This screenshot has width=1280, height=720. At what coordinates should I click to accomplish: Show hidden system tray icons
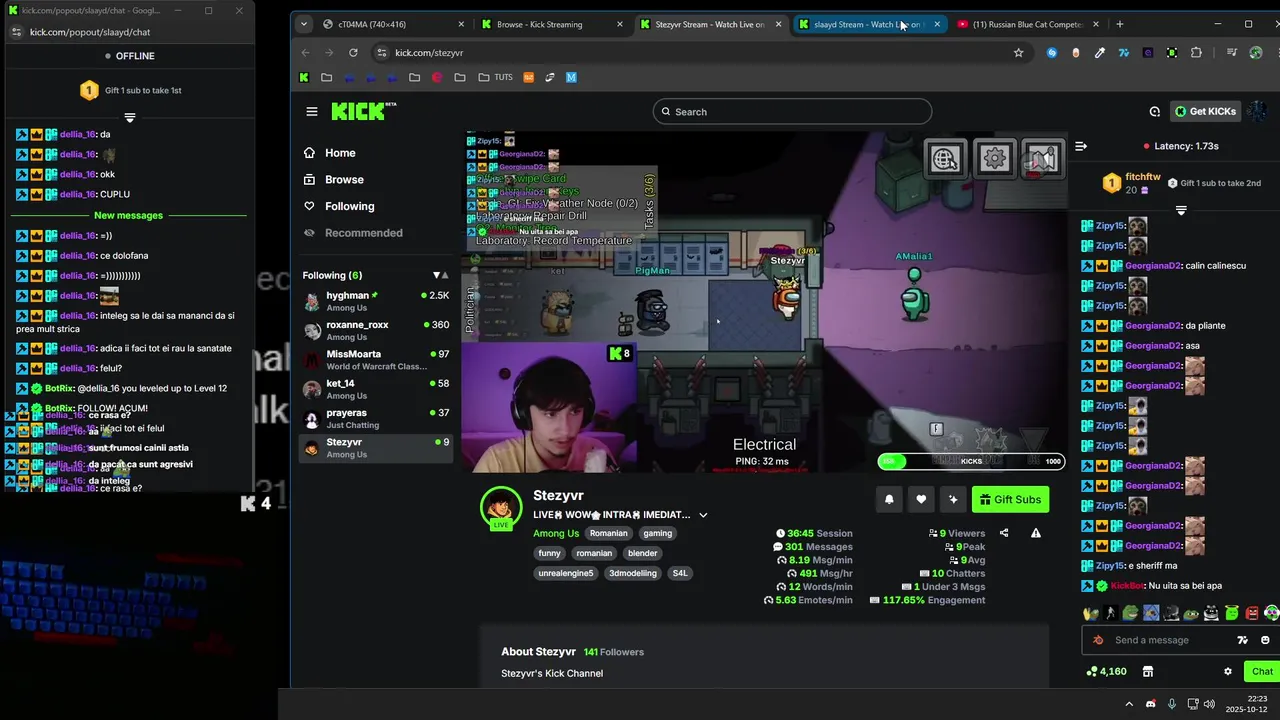click(x=1129, y=704)
